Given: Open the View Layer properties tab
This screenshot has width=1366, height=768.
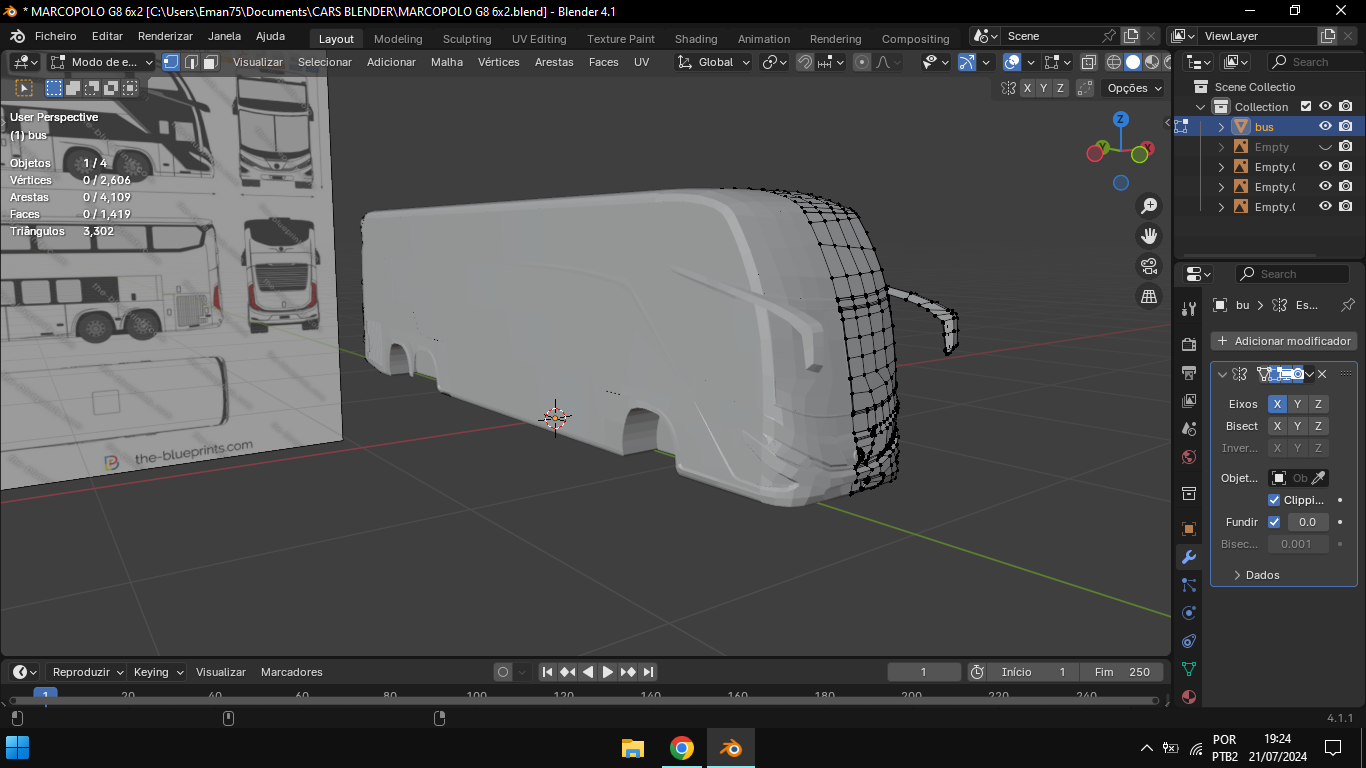Looking at the screenshot, I should (1189, 401).
